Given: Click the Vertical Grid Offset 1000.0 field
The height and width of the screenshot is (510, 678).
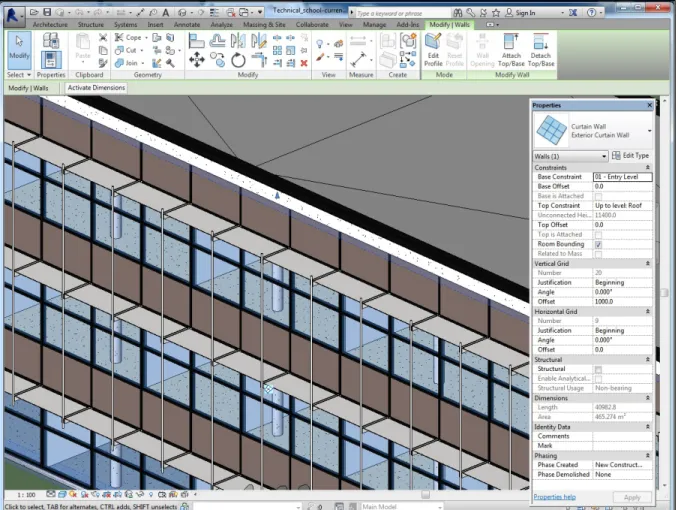Looking at the screenshot, I should [x=622, y=302].
